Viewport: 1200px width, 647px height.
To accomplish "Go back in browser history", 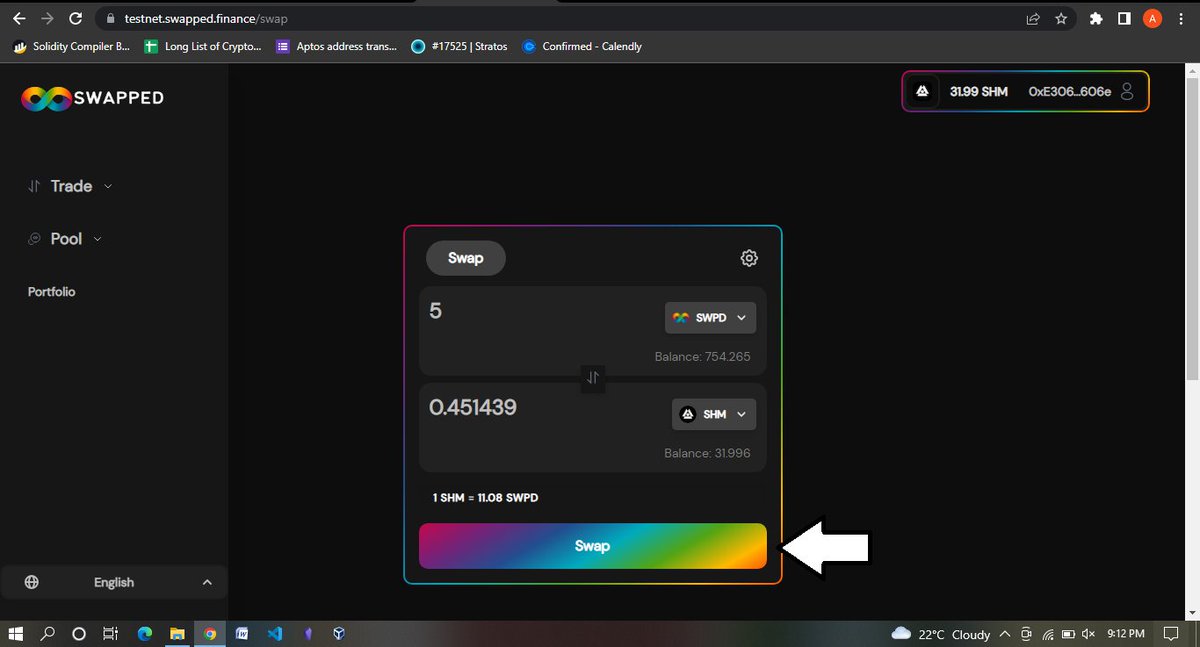I will [x=19, y=18].
